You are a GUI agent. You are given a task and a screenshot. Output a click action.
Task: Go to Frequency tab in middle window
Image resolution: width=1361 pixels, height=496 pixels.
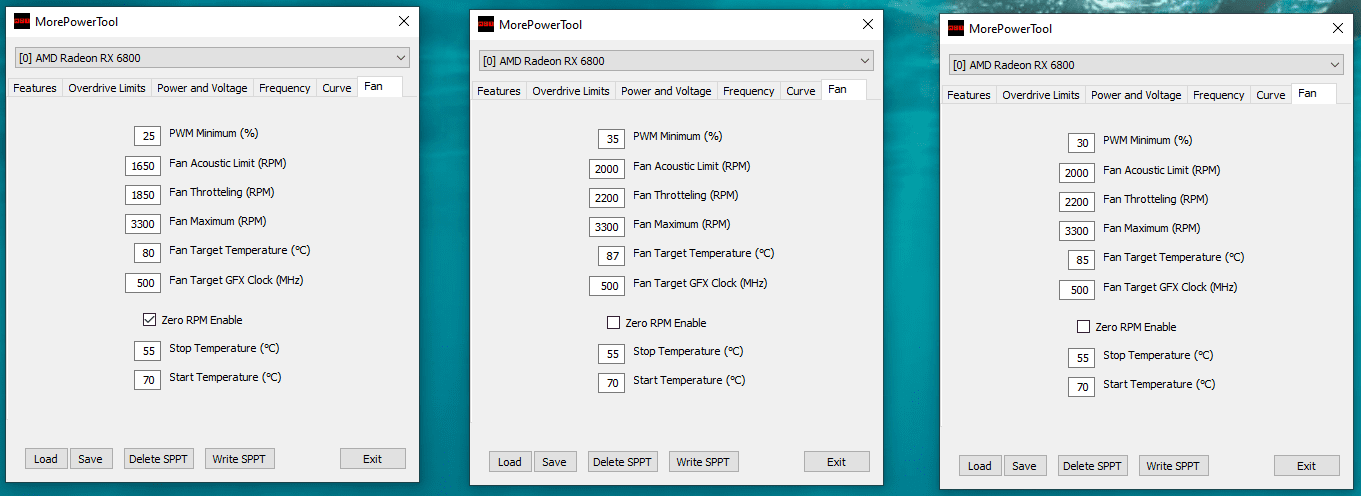(x=749, y=91)
